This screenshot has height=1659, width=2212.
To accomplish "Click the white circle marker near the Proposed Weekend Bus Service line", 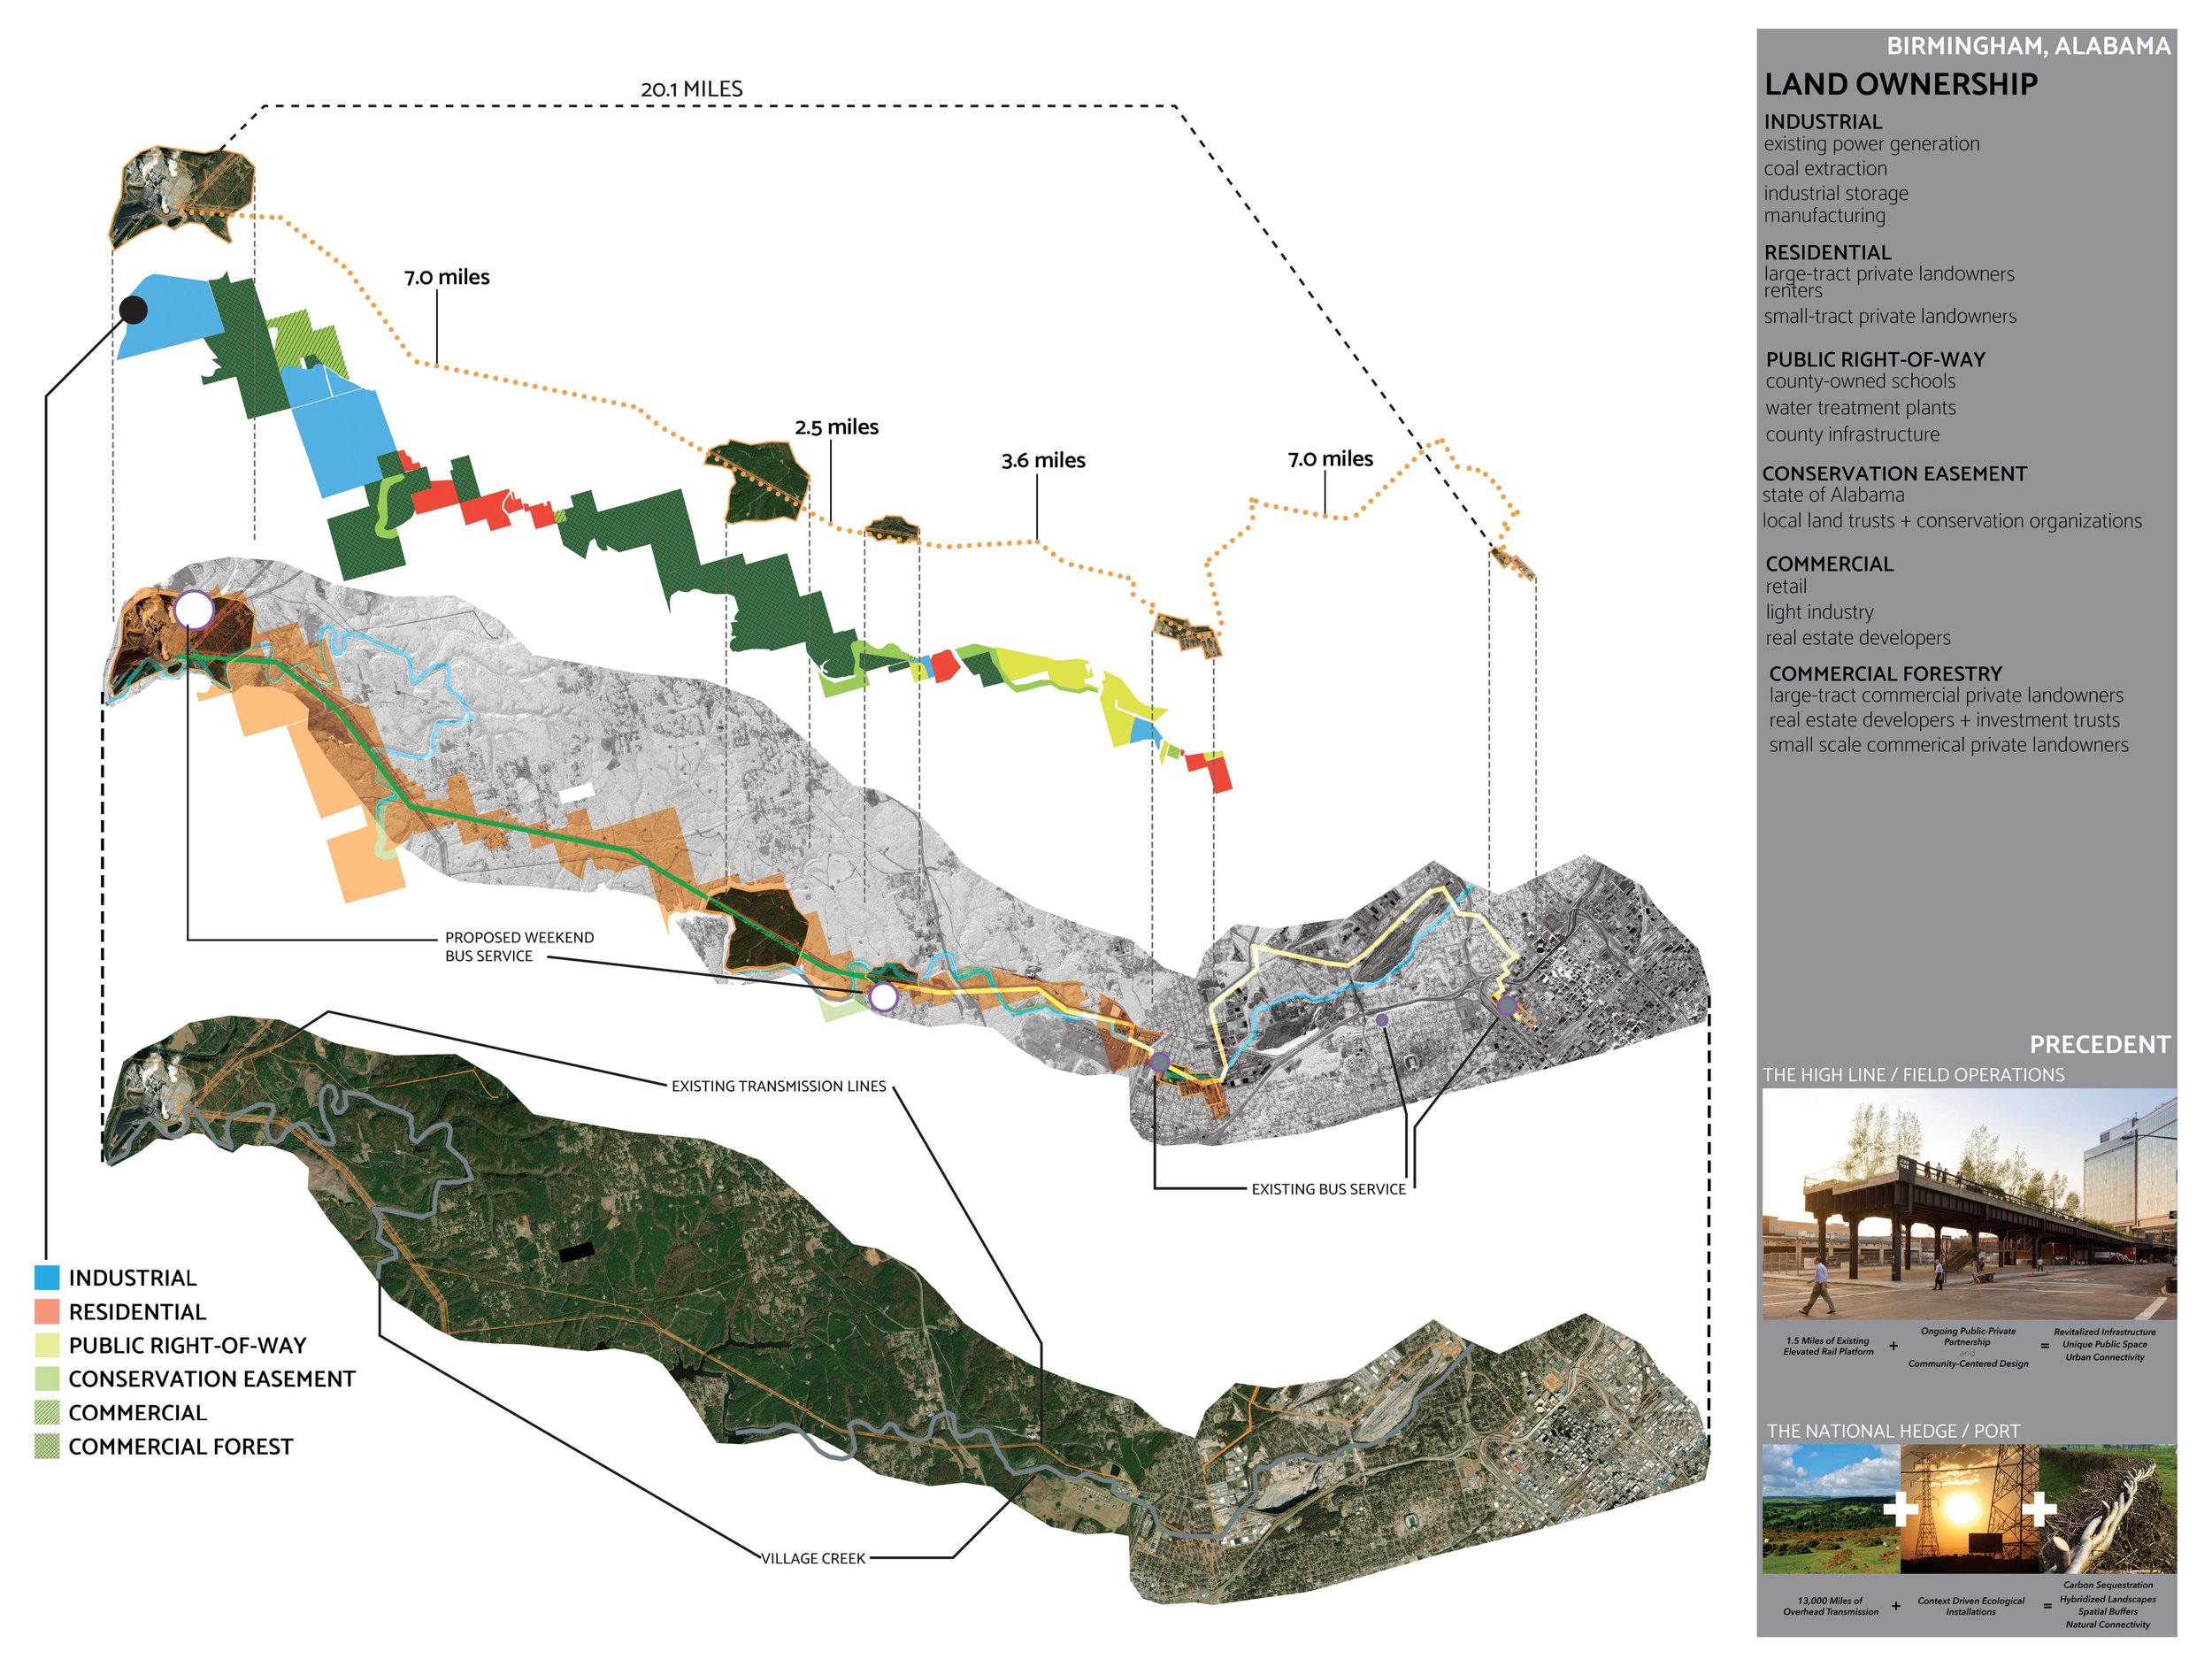I will pyautogui.click(x=882, y=996).
